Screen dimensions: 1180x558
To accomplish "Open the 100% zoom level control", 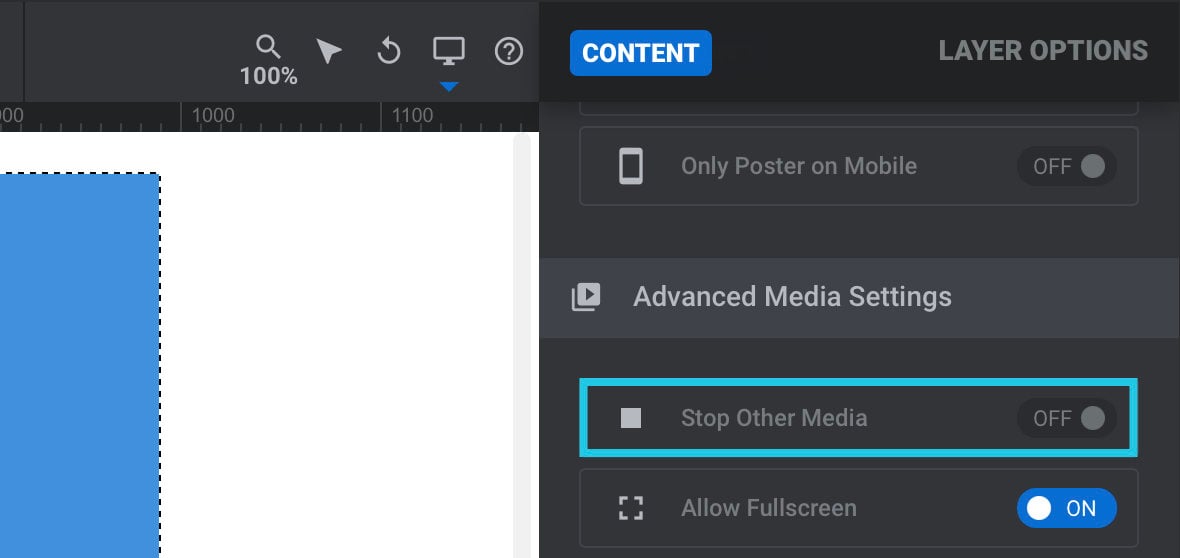I will 269,76.
